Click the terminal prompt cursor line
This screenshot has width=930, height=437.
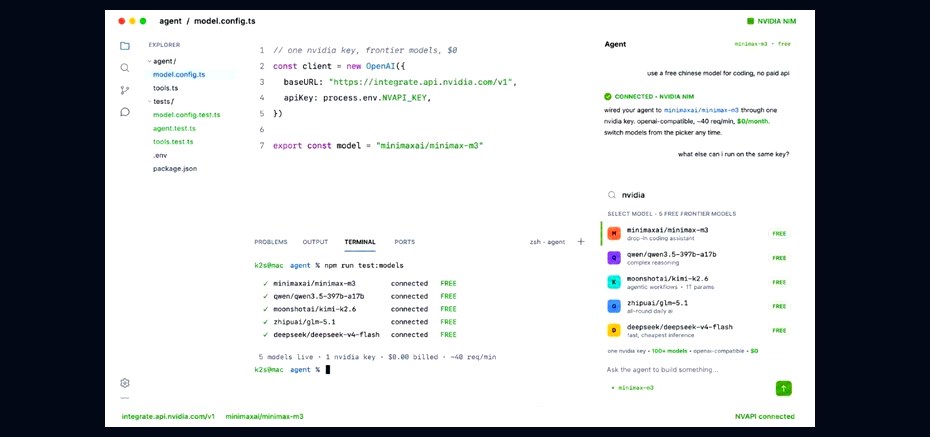pos(292,369)
